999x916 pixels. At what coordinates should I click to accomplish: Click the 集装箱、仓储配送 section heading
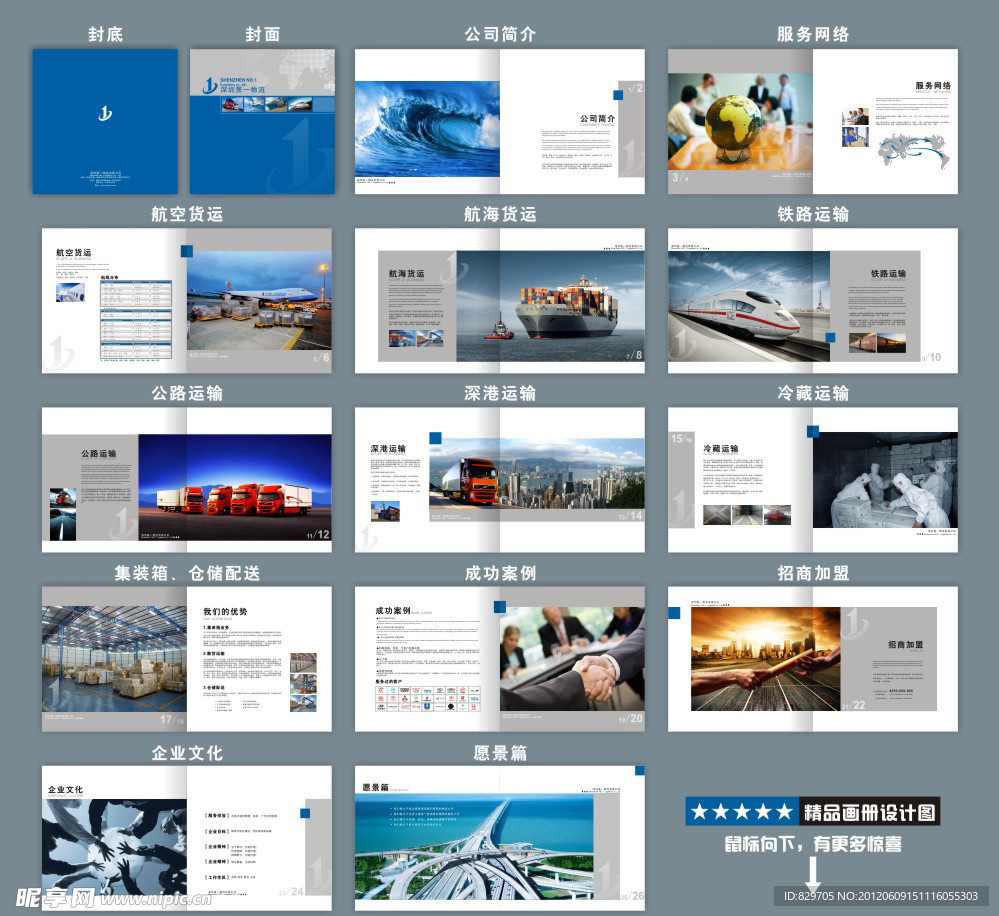186,573
